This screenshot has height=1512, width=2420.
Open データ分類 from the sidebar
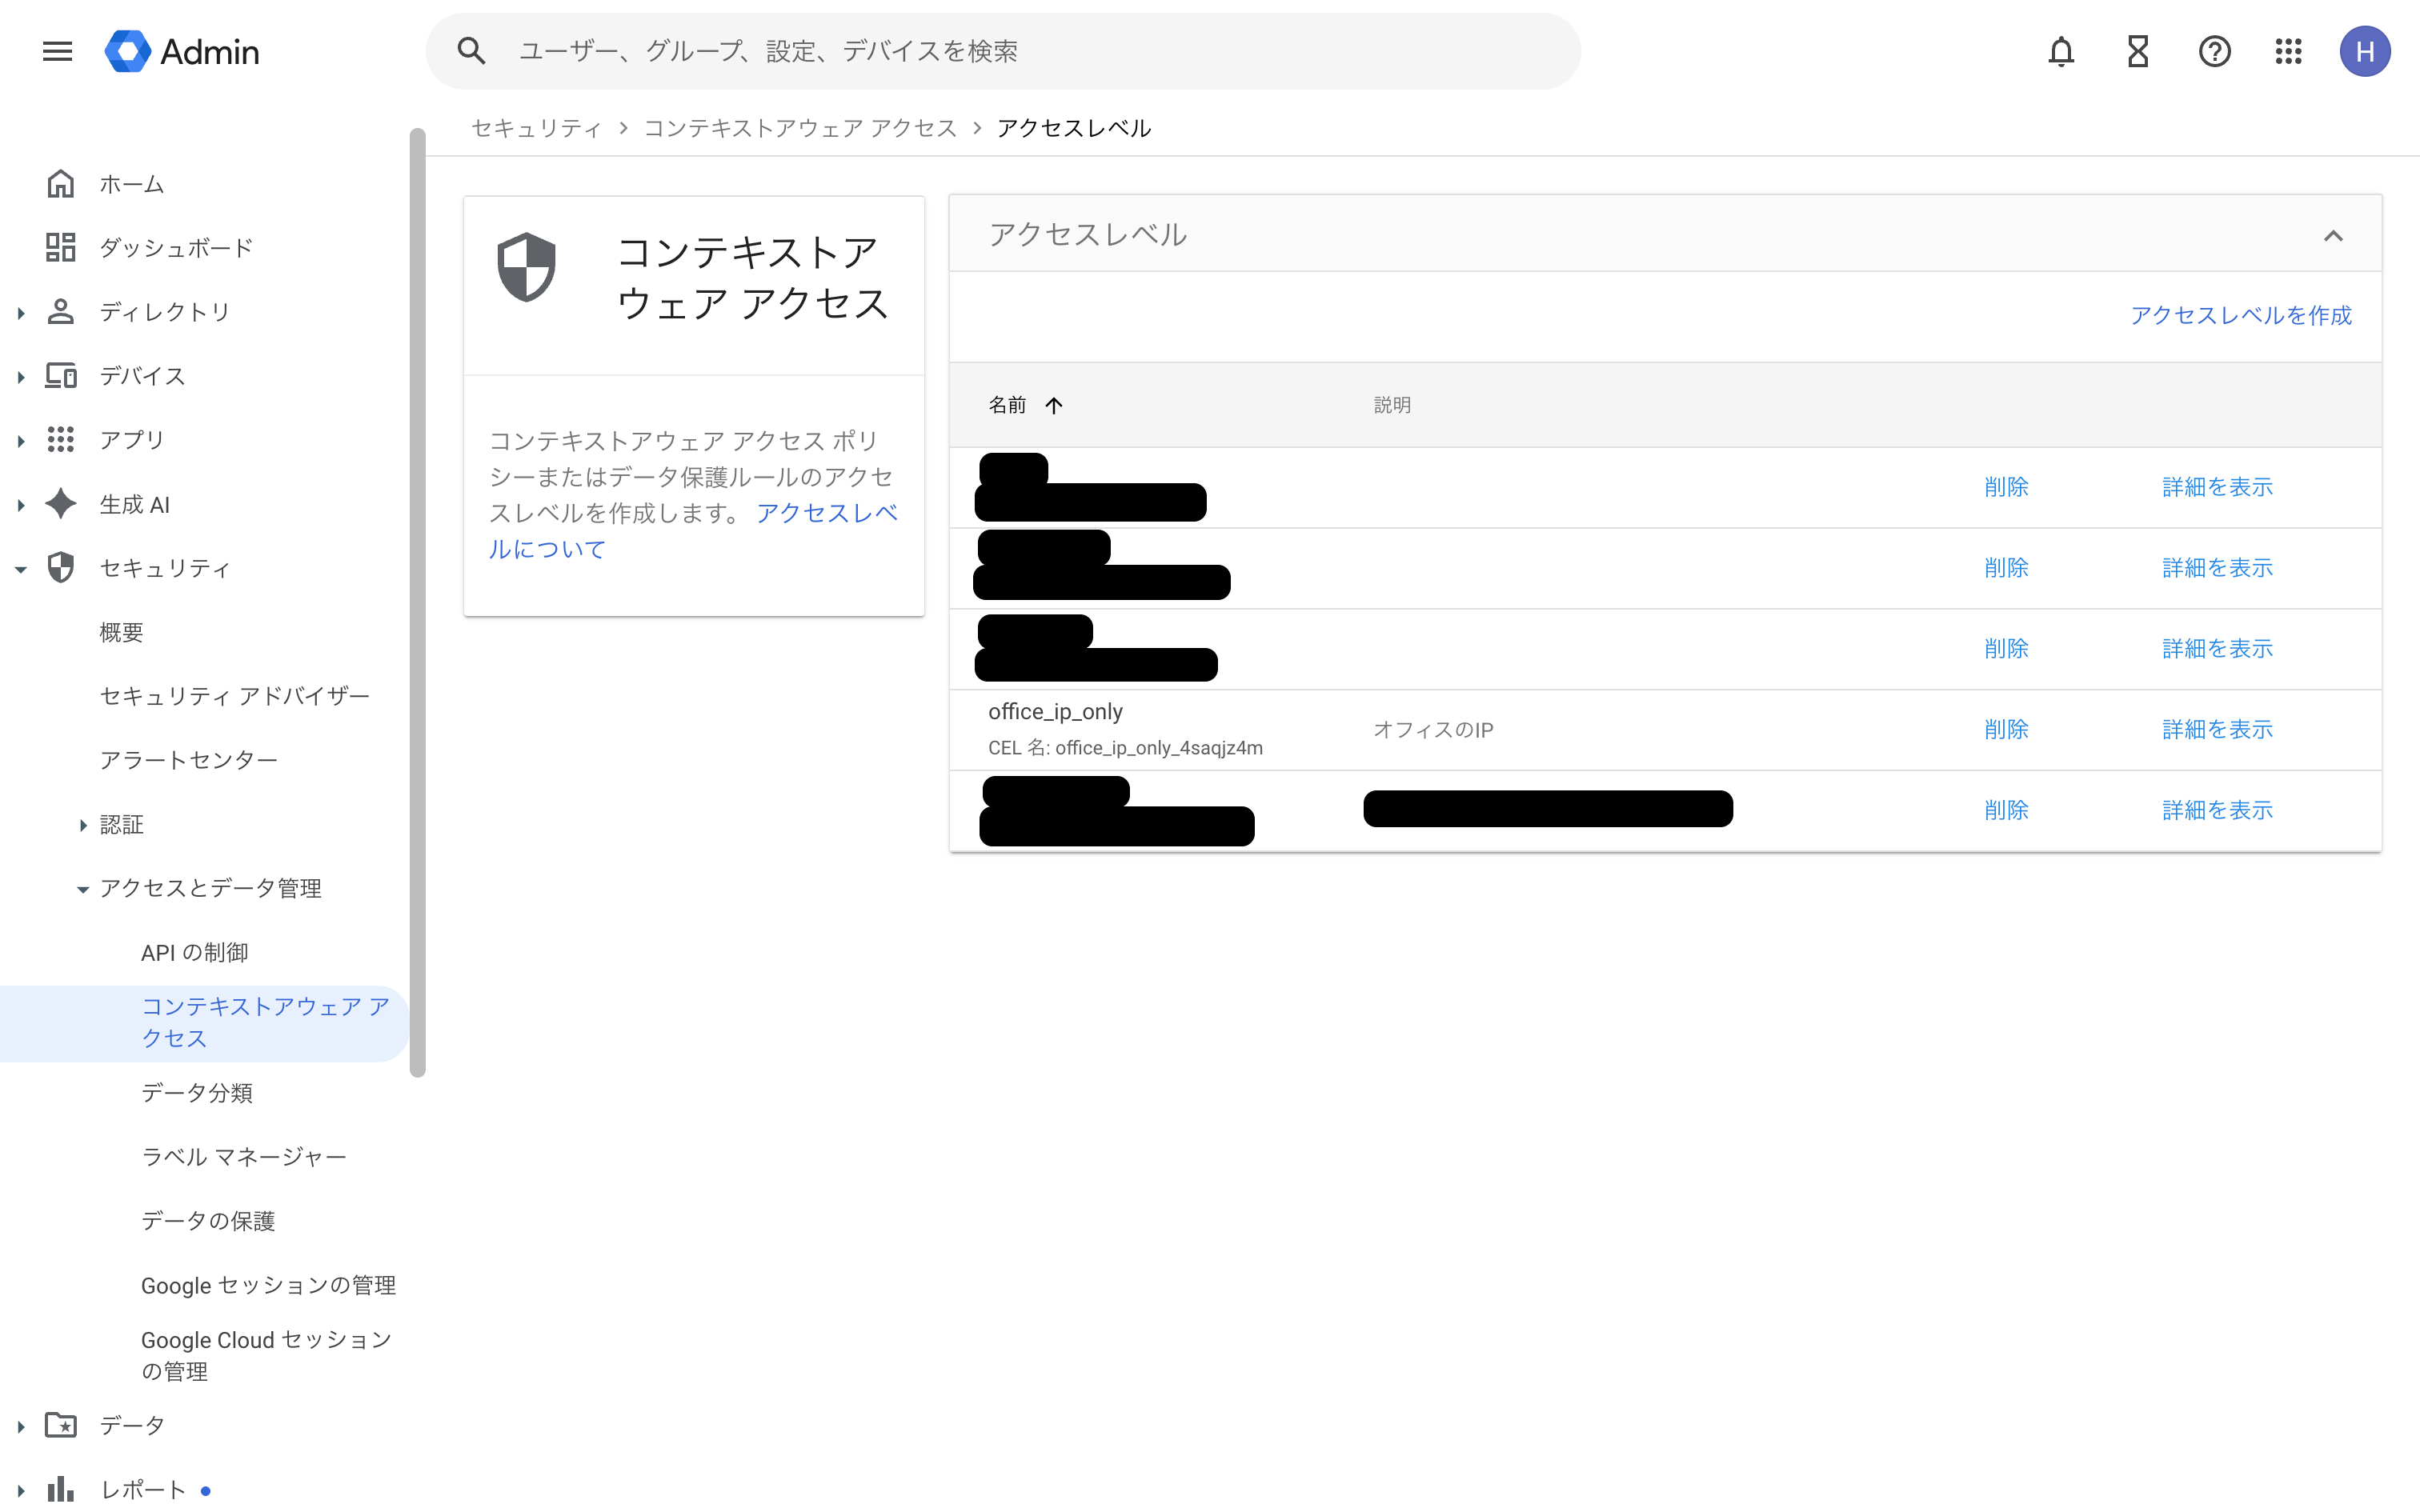(x=197, y=1093)
